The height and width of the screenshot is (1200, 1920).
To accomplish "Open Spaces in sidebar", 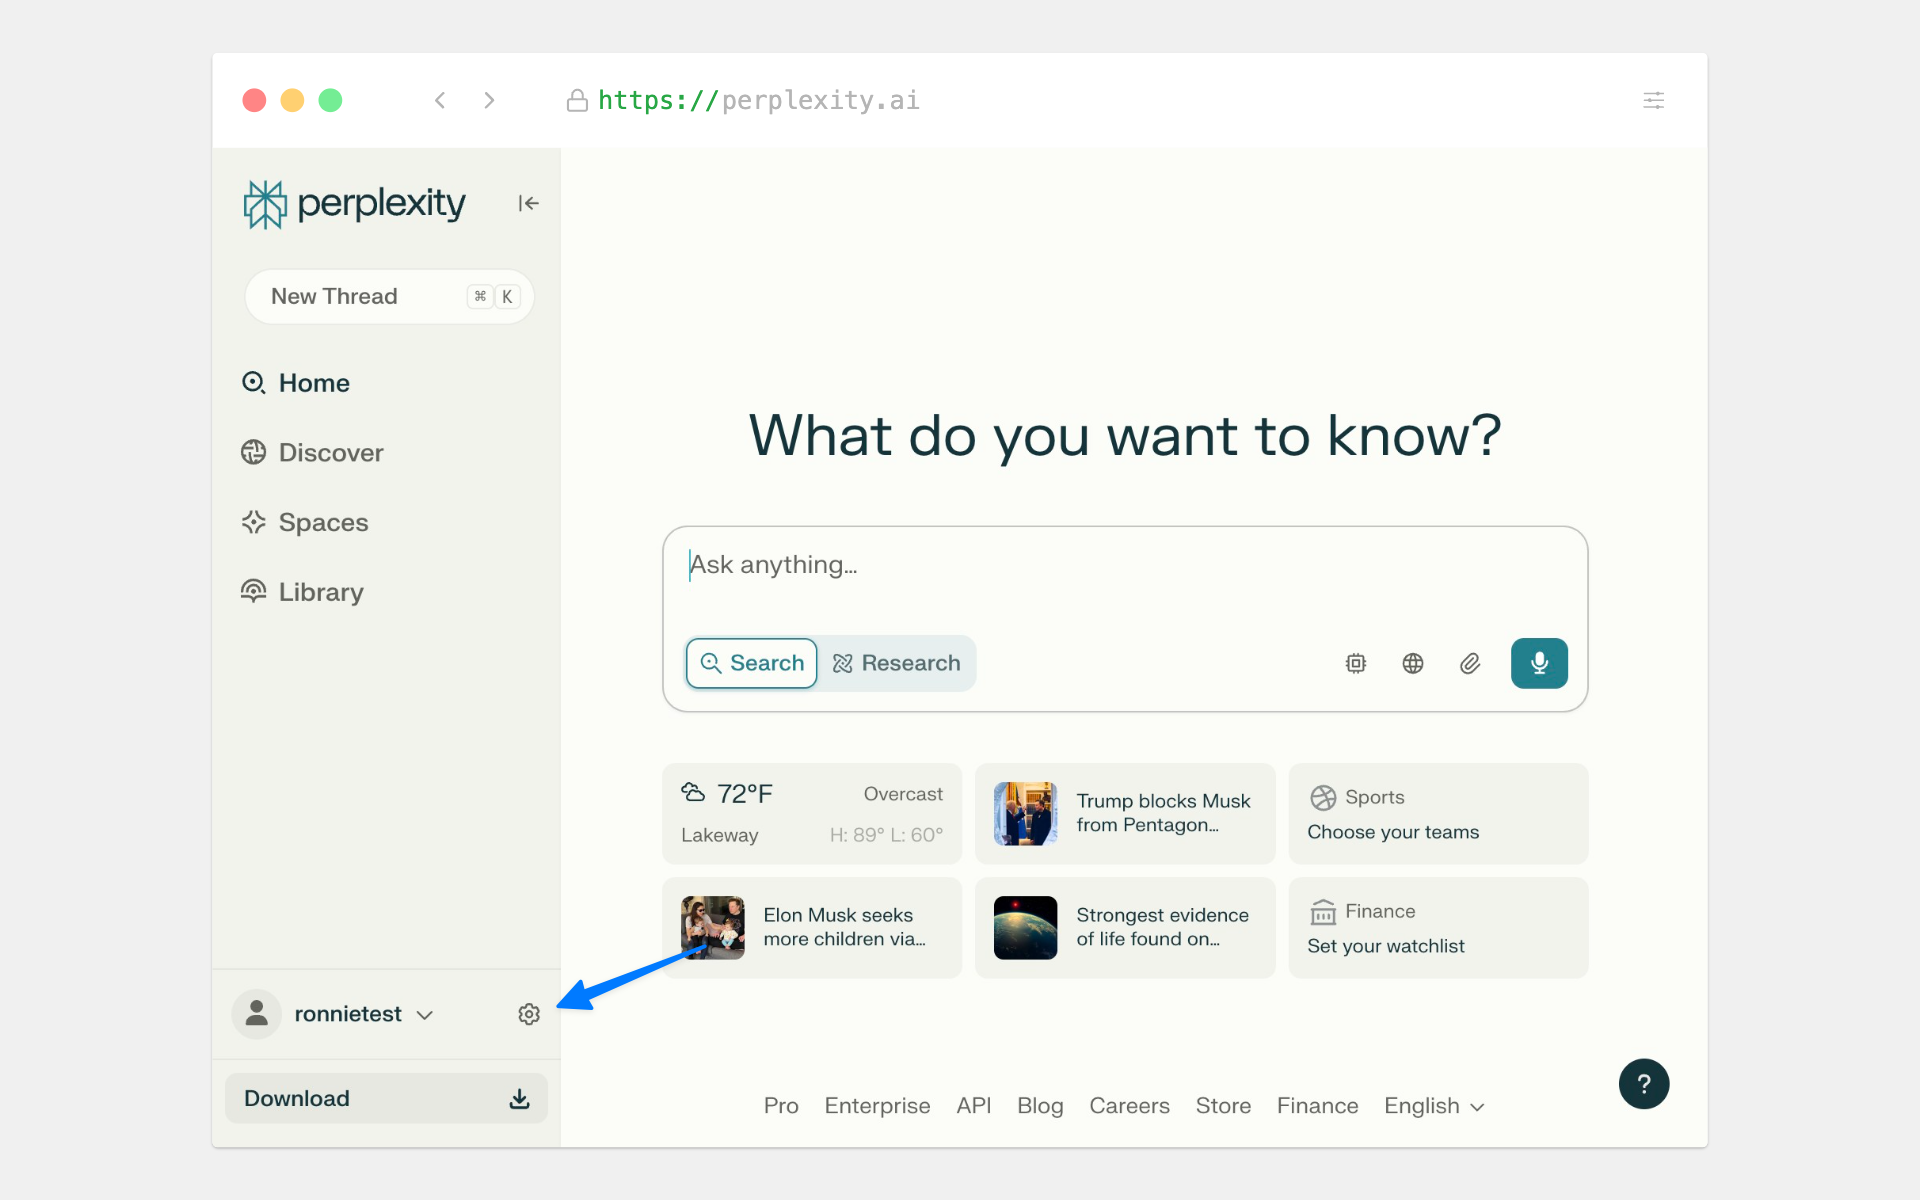I will [x=323, y=523].
